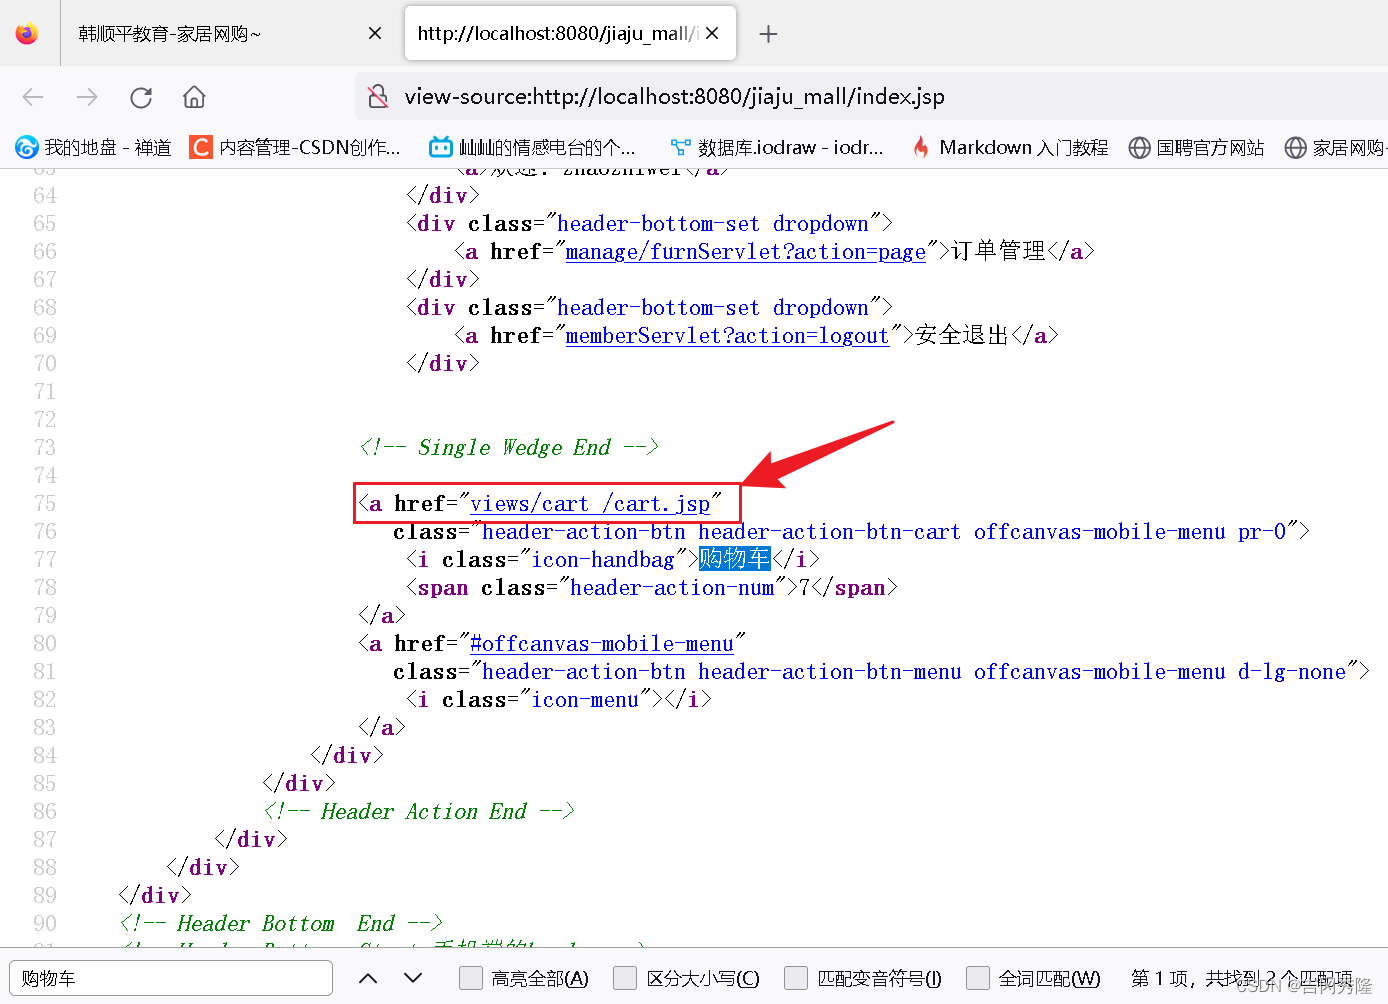Follow the memberServlet?action=logout link
Image resolution: width=1388 pixels, height=1004 pixels.
coord(727,336)
